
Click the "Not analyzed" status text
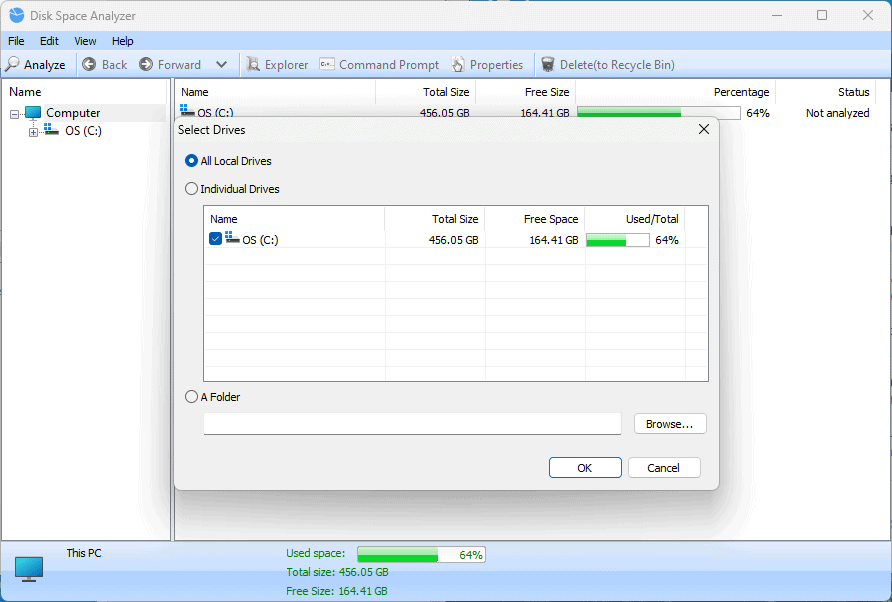[x=837, y=113]
